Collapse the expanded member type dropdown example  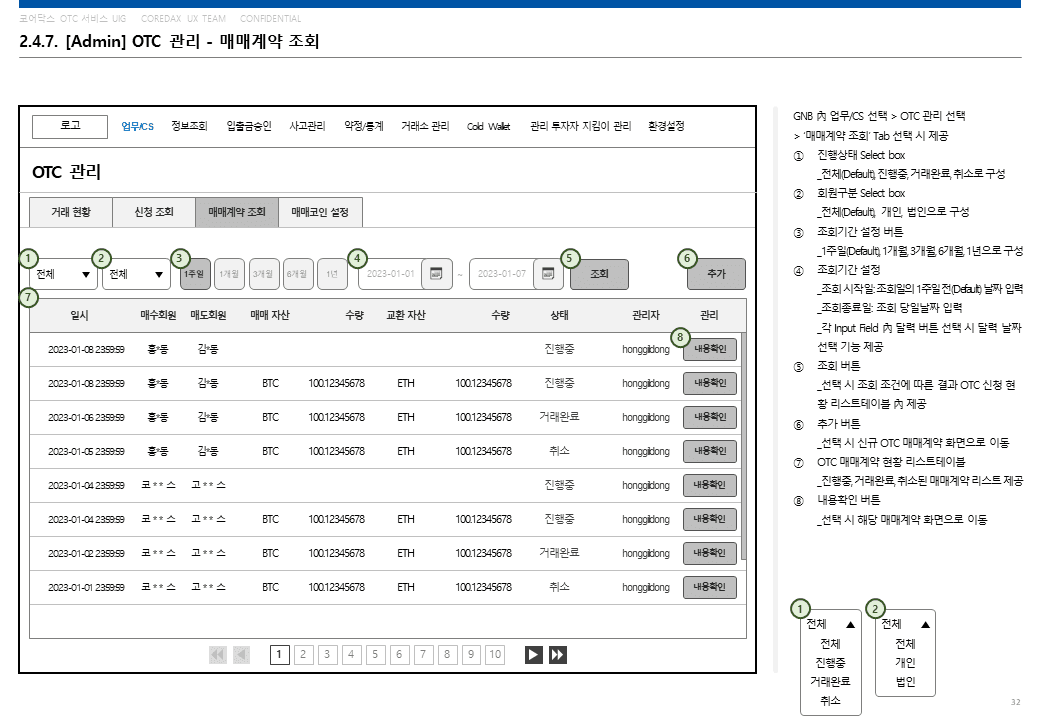(925, 625)
